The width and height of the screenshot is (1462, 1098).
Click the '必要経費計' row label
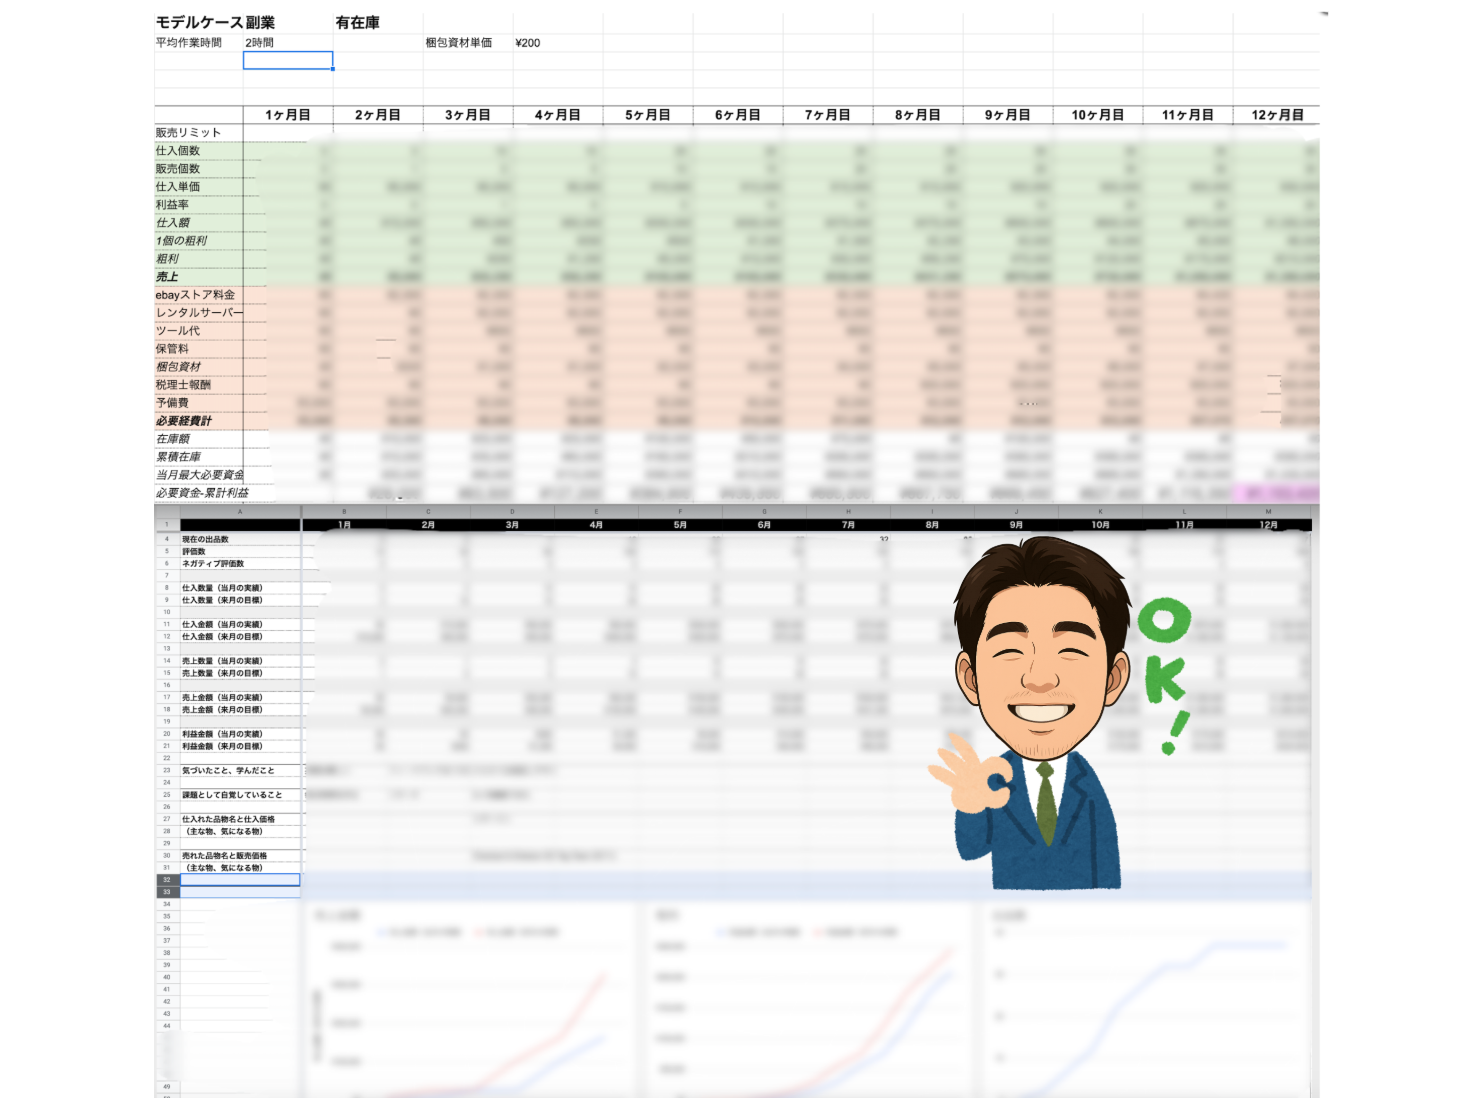coord(183,420)
